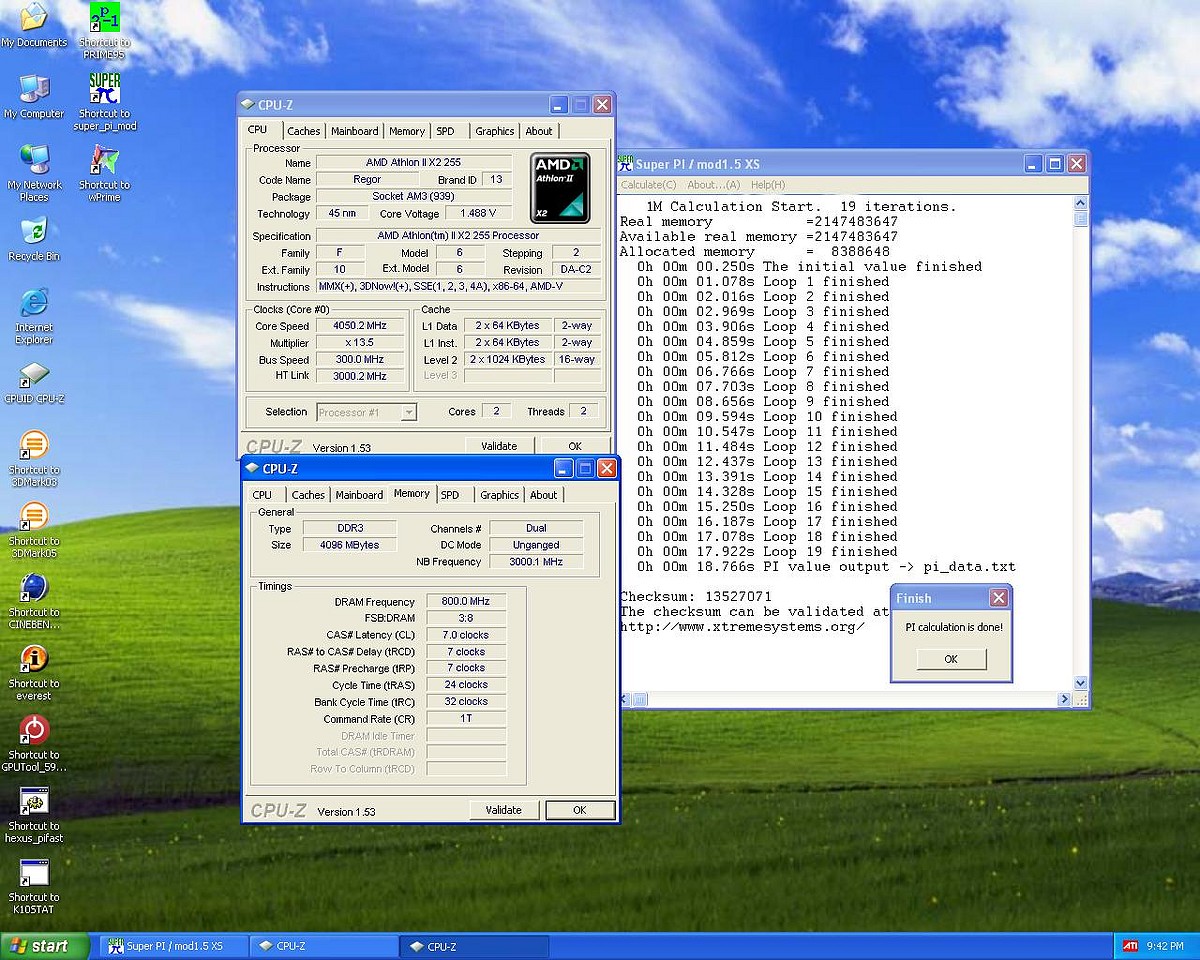Open the CPUID CPU-Z desktop icon

(33, 375)
